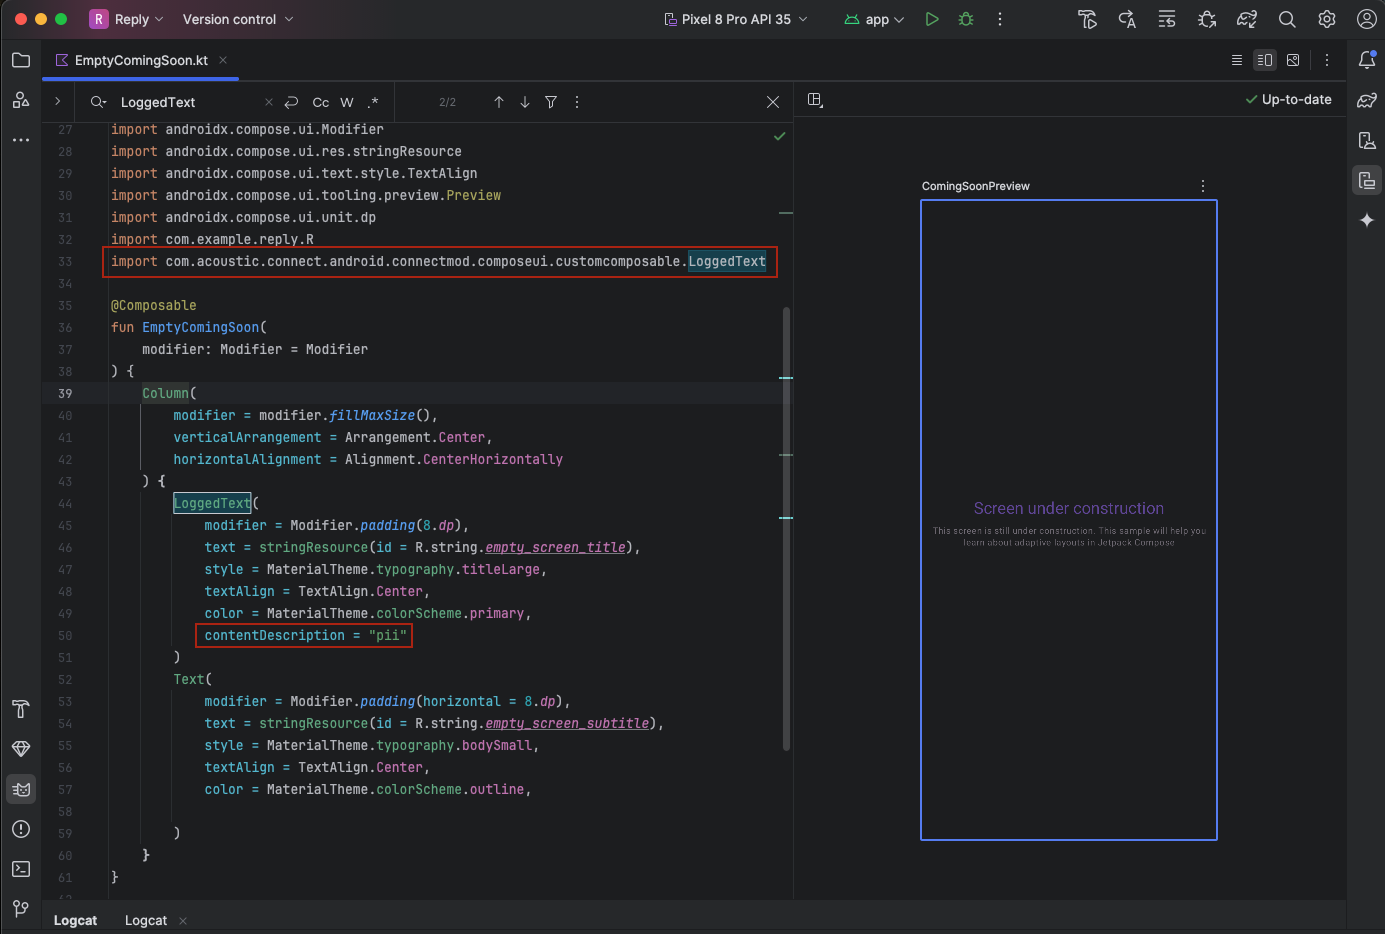Image resolution: width=1385 pixels, height=934 pixels.
Task: Open the Git version control tool window
Action: pos(21,908)
